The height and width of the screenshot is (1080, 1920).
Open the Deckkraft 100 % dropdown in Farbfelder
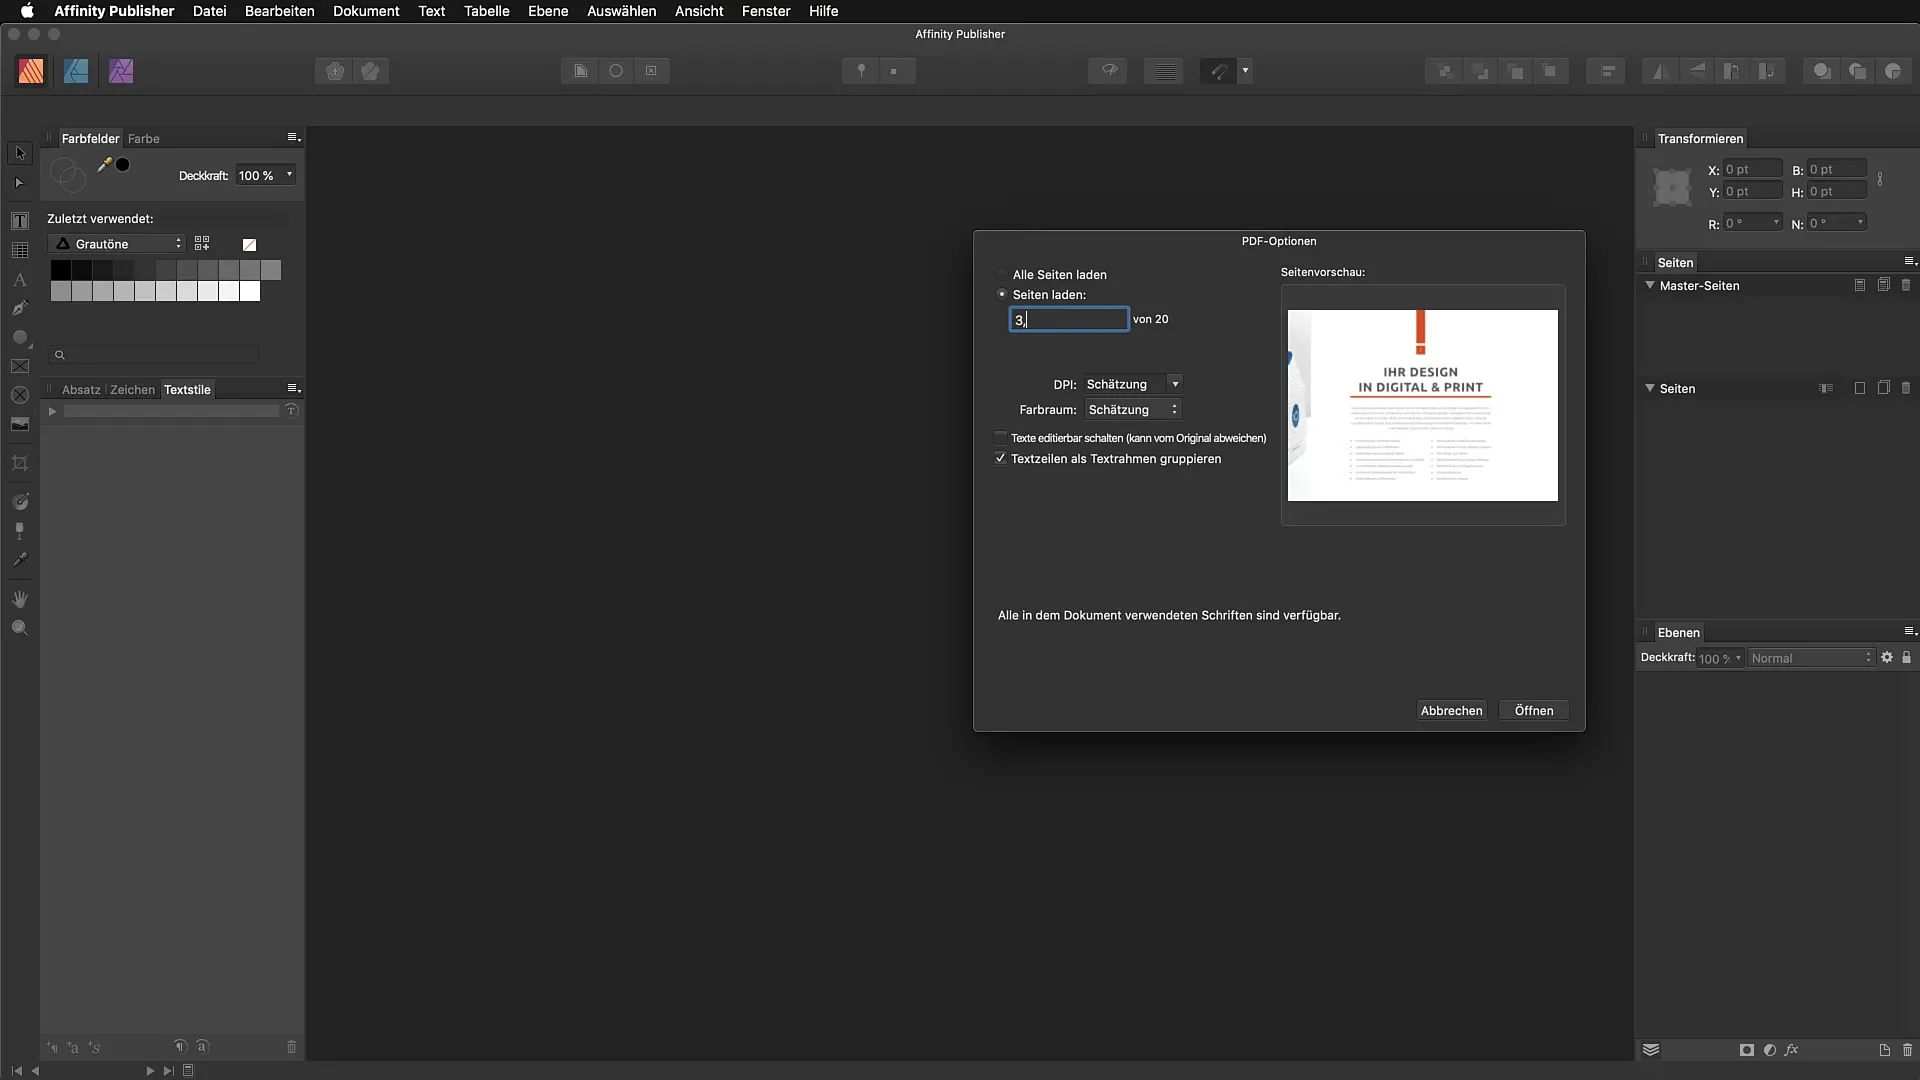tap(265, 175)
